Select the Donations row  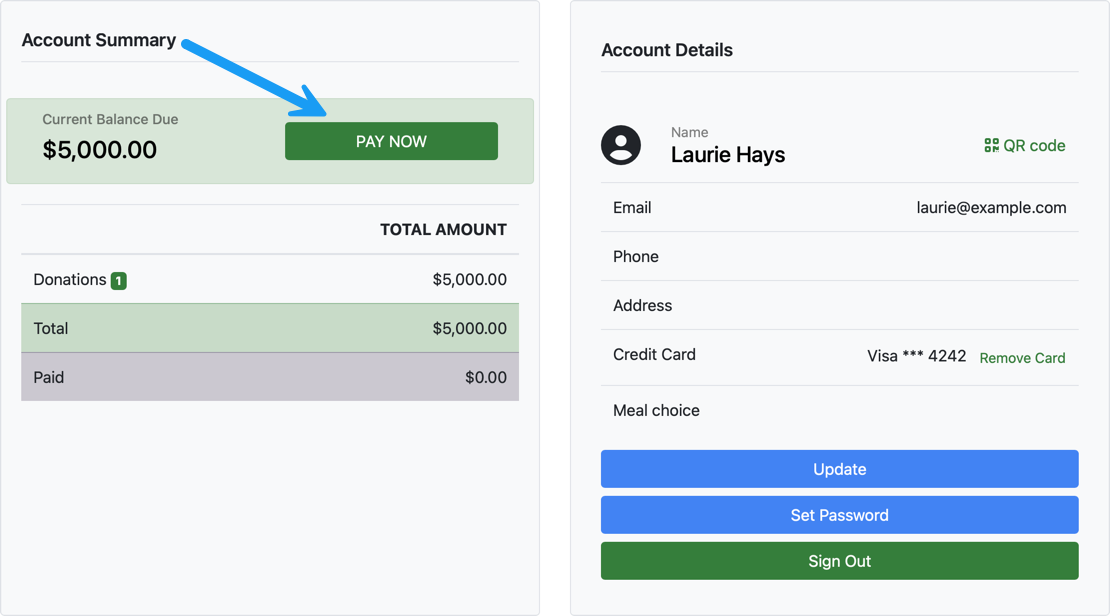(x=269, y=280)
